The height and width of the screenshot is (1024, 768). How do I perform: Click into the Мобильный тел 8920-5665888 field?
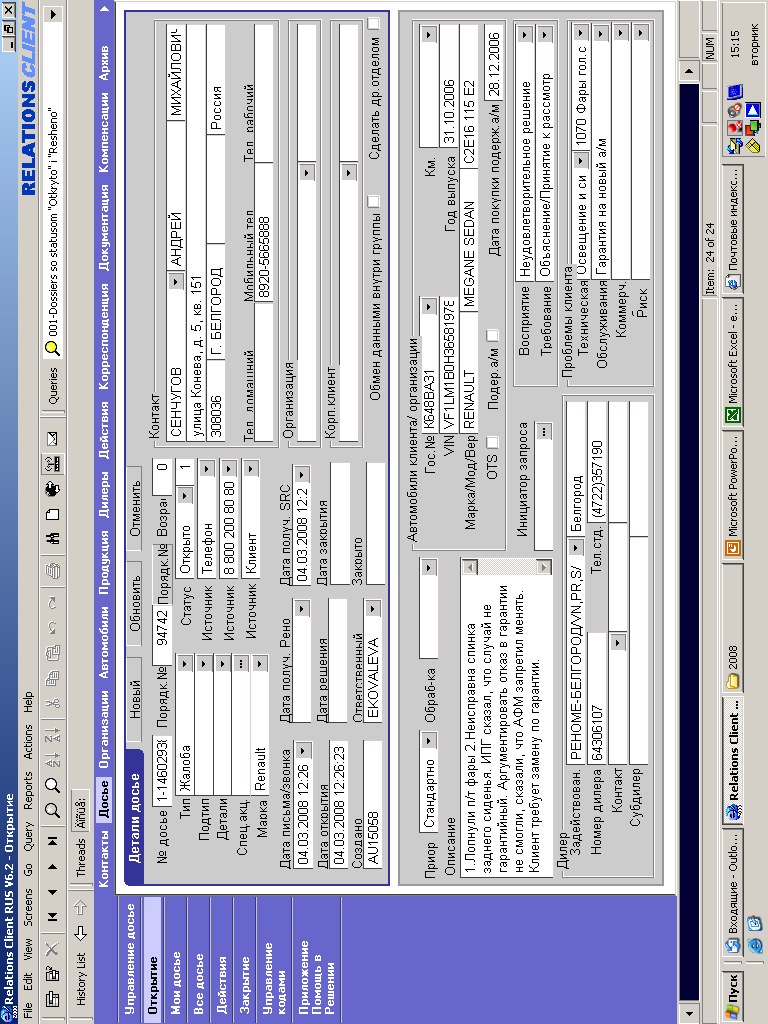pyautogui.click(x=264, y=231)
